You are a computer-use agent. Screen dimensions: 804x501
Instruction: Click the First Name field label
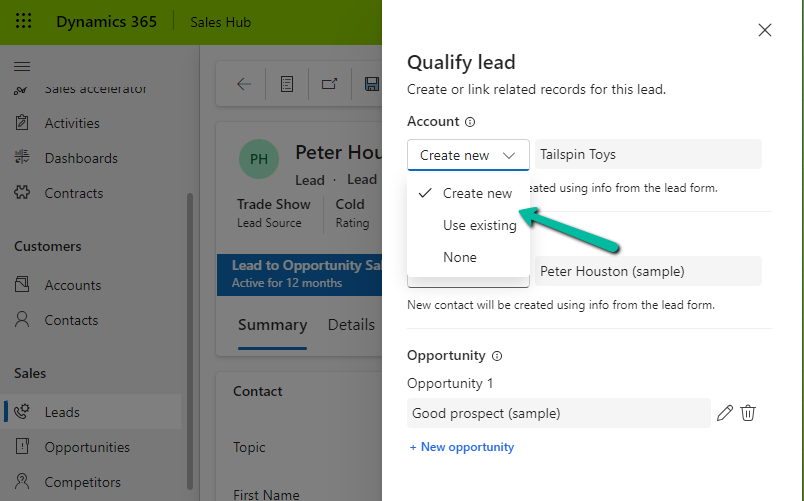coord(266,494)
